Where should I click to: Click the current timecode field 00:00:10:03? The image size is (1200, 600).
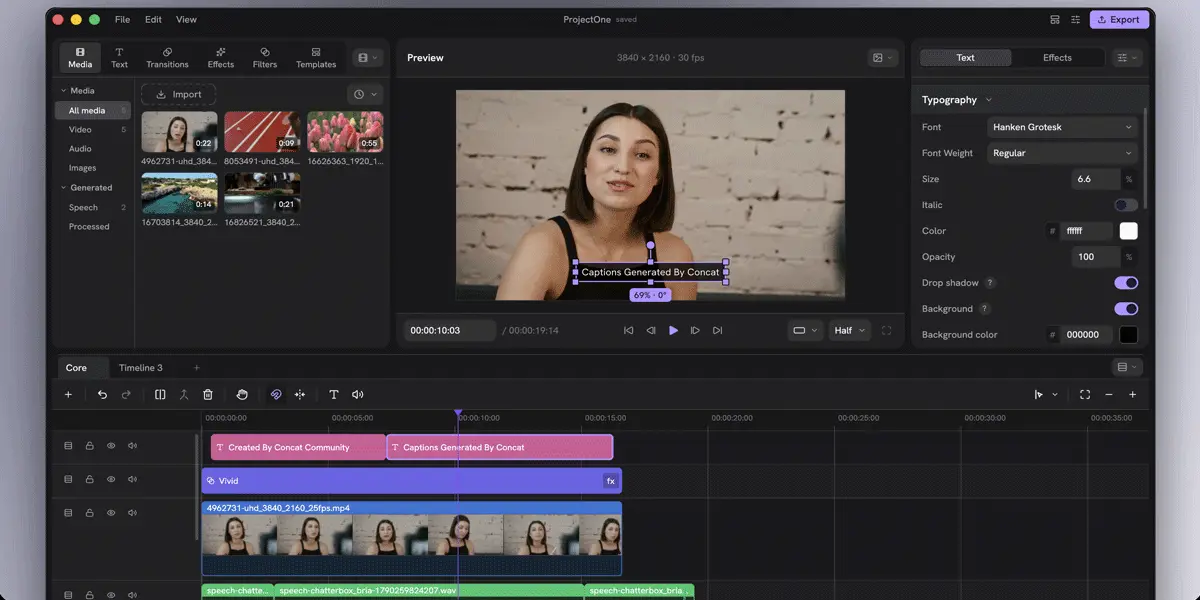click(450, 330)
